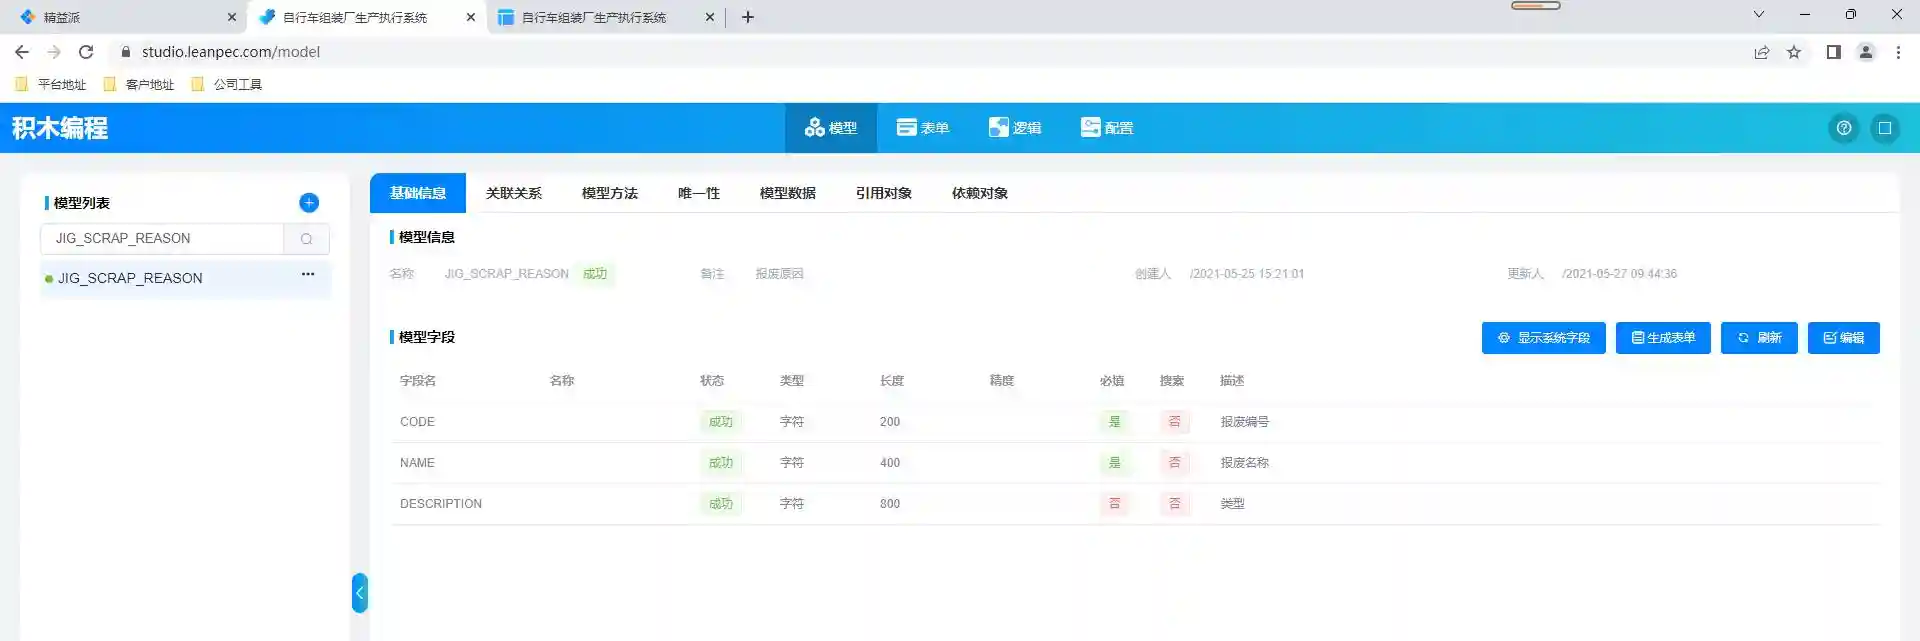This screenshot has width=1920, height=641.
Task: Open the 表单 module in top navigation
Action: [x=922, y=128]
